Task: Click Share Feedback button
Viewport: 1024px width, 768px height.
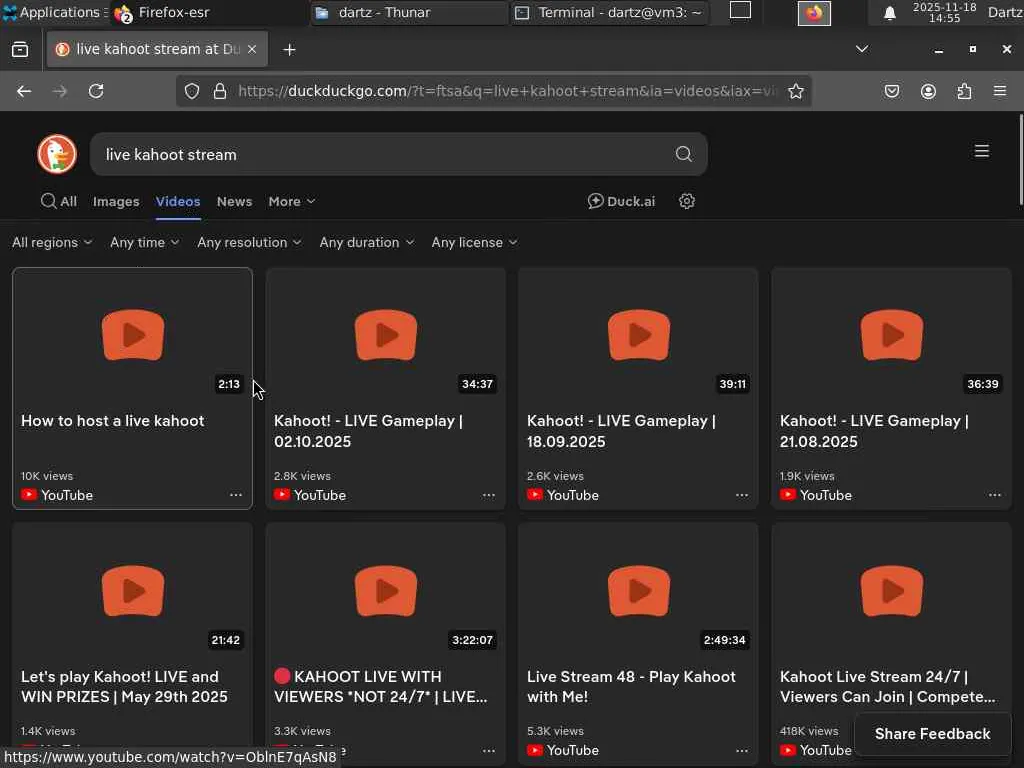Action: point(933,734)
